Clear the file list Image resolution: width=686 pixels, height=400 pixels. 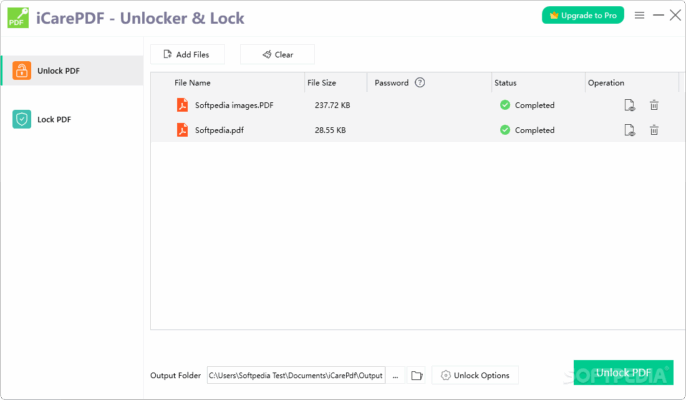coord(277,54)
